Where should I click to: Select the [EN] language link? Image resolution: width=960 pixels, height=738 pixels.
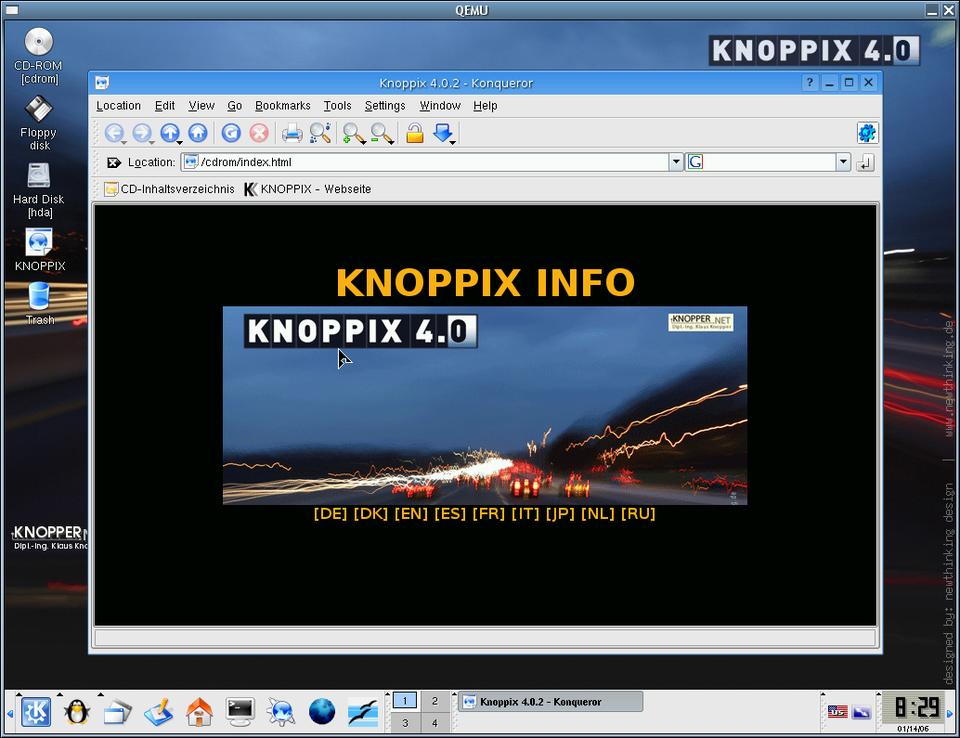pos(410,514)
